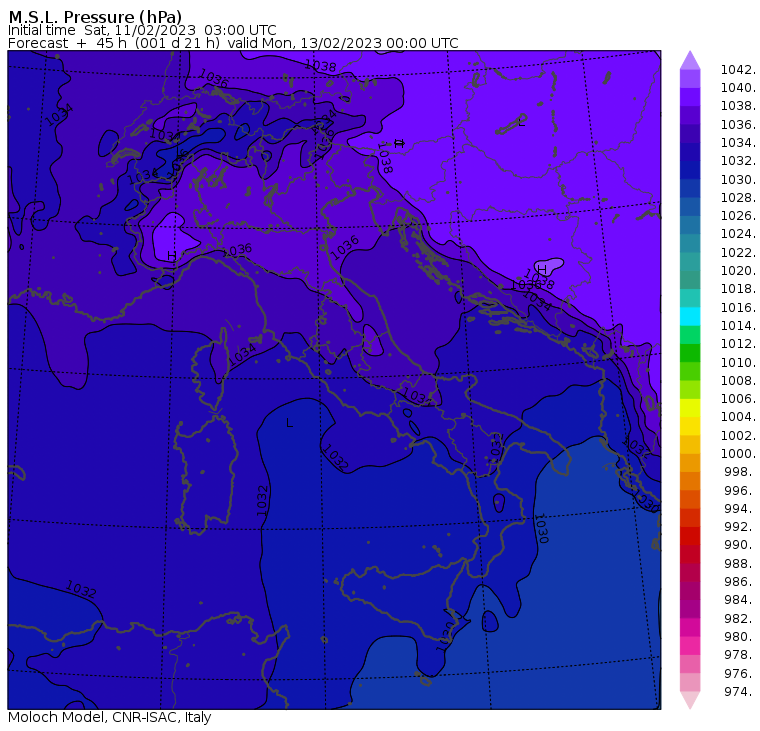Click the 'H' high marker over the Balkans
The width and height of the screenshot is (760, 731).
[542, 269]
